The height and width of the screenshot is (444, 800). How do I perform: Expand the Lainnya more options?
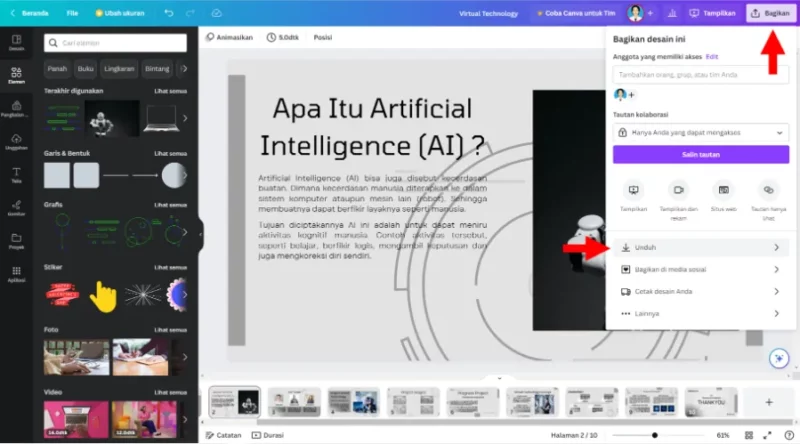(x=701, y=313)
